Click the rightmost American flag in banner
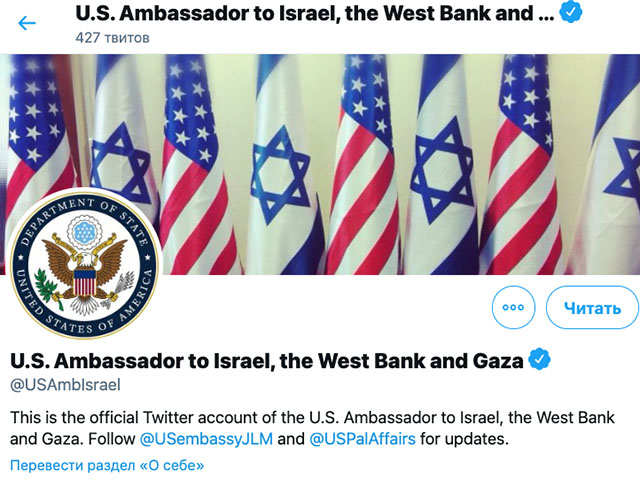This screenshot has width=640, height=480. [x=522, y=163]
